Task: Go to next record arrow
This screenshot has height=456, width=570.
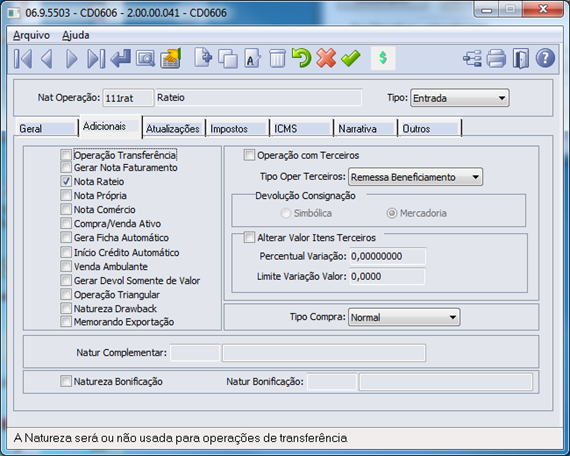Action: coord(72,59)
